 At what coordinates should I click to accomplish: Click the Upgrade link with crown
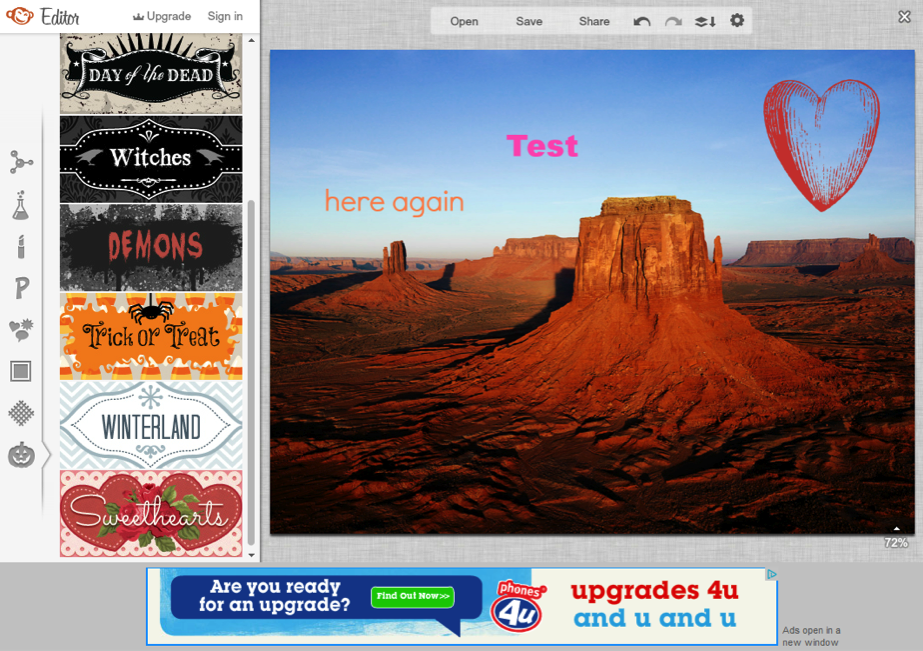click(x=162, y=16)
